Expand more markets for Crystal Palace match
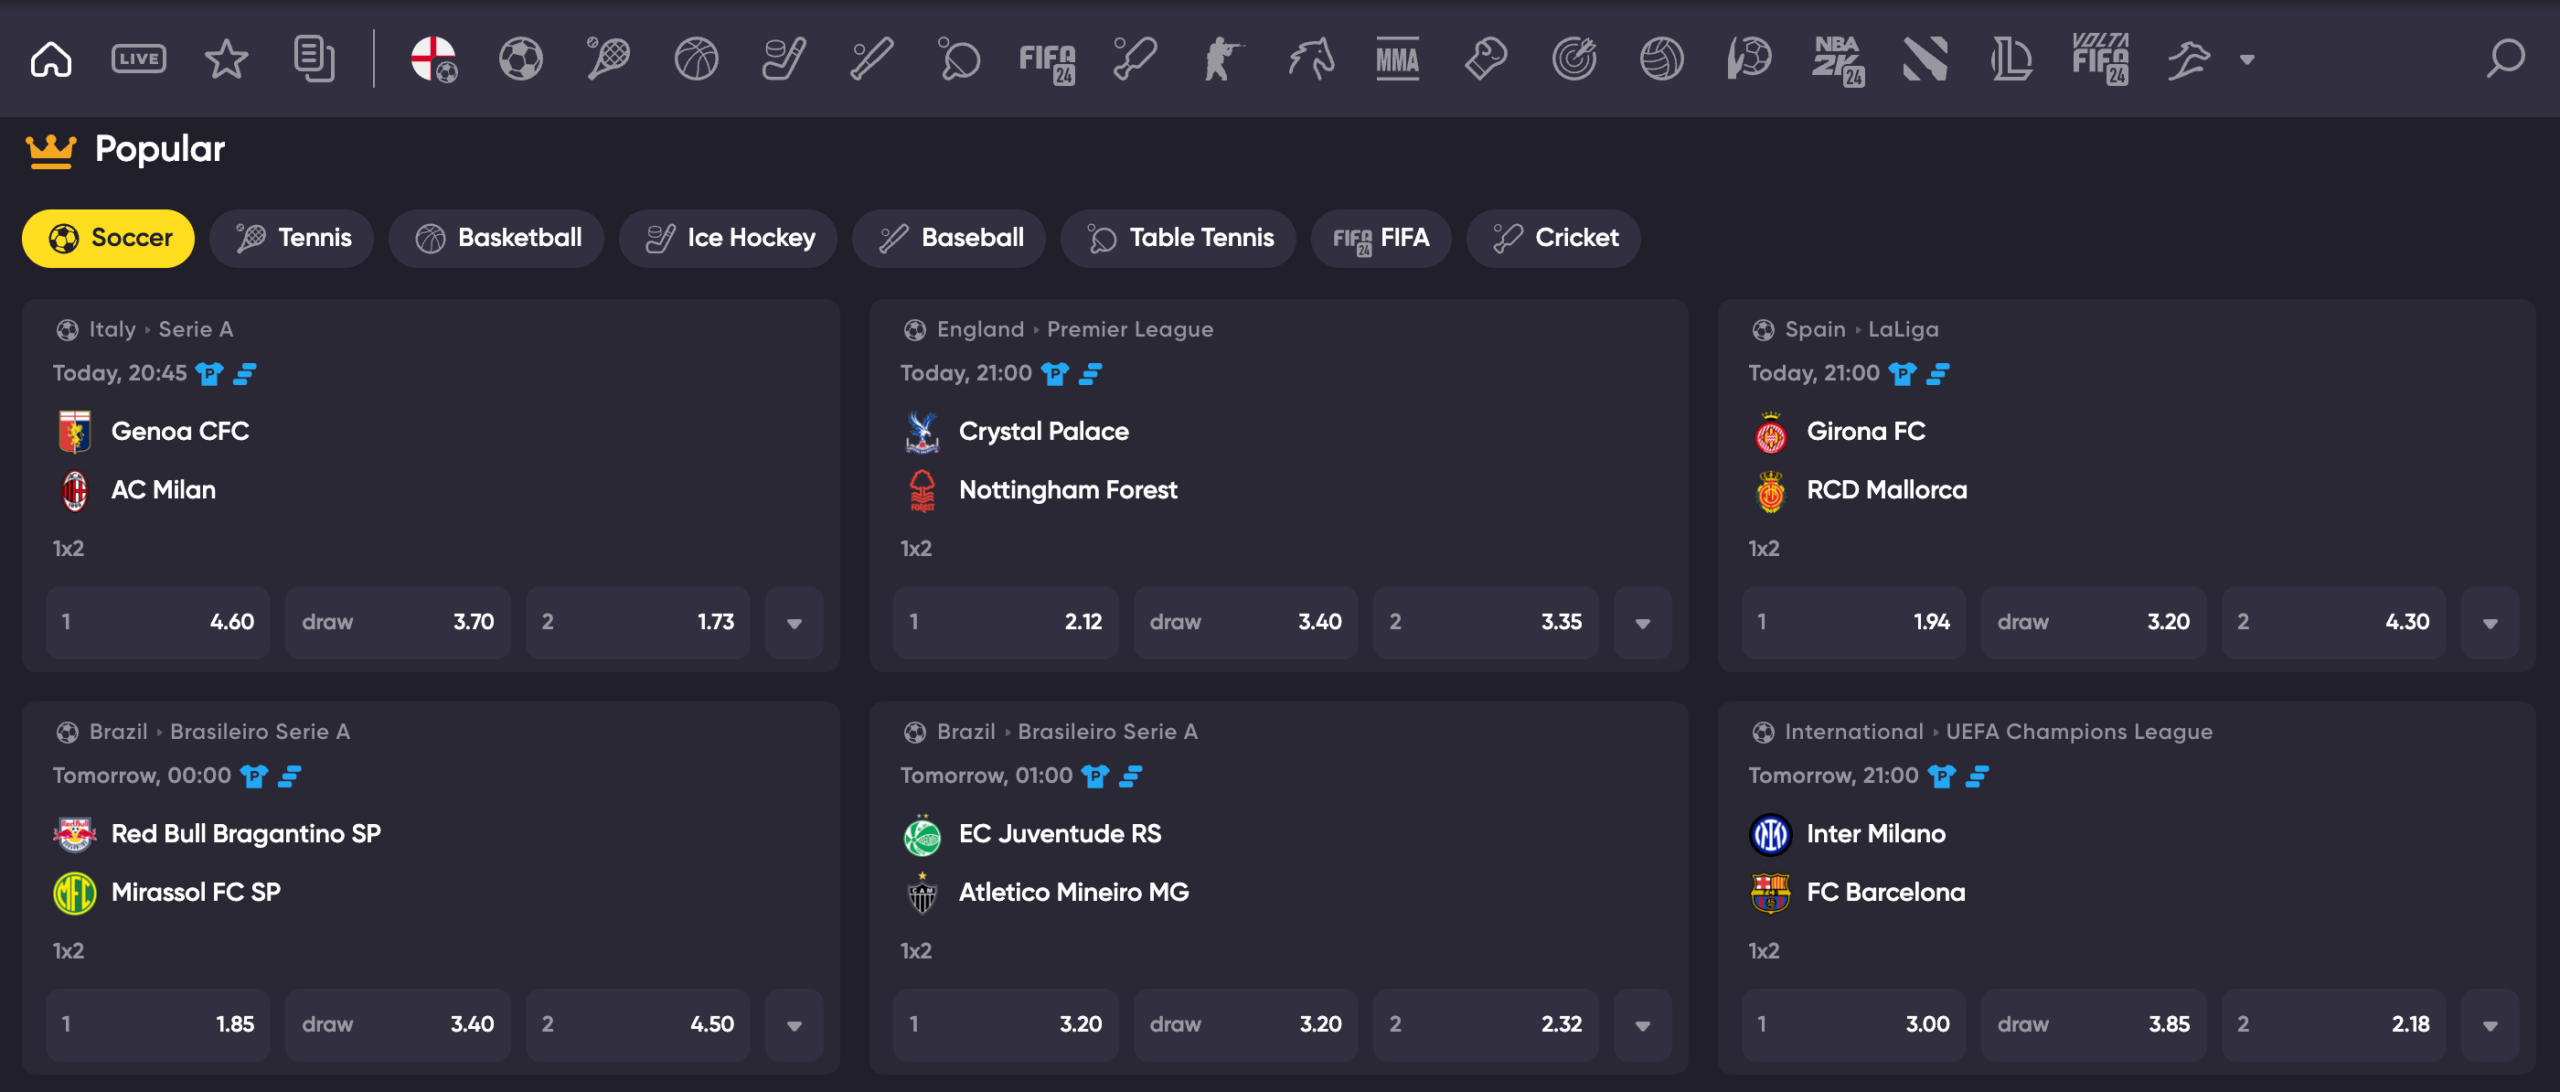Viewport: 2560px width, 1092px height. click(x=1642, y=623)
